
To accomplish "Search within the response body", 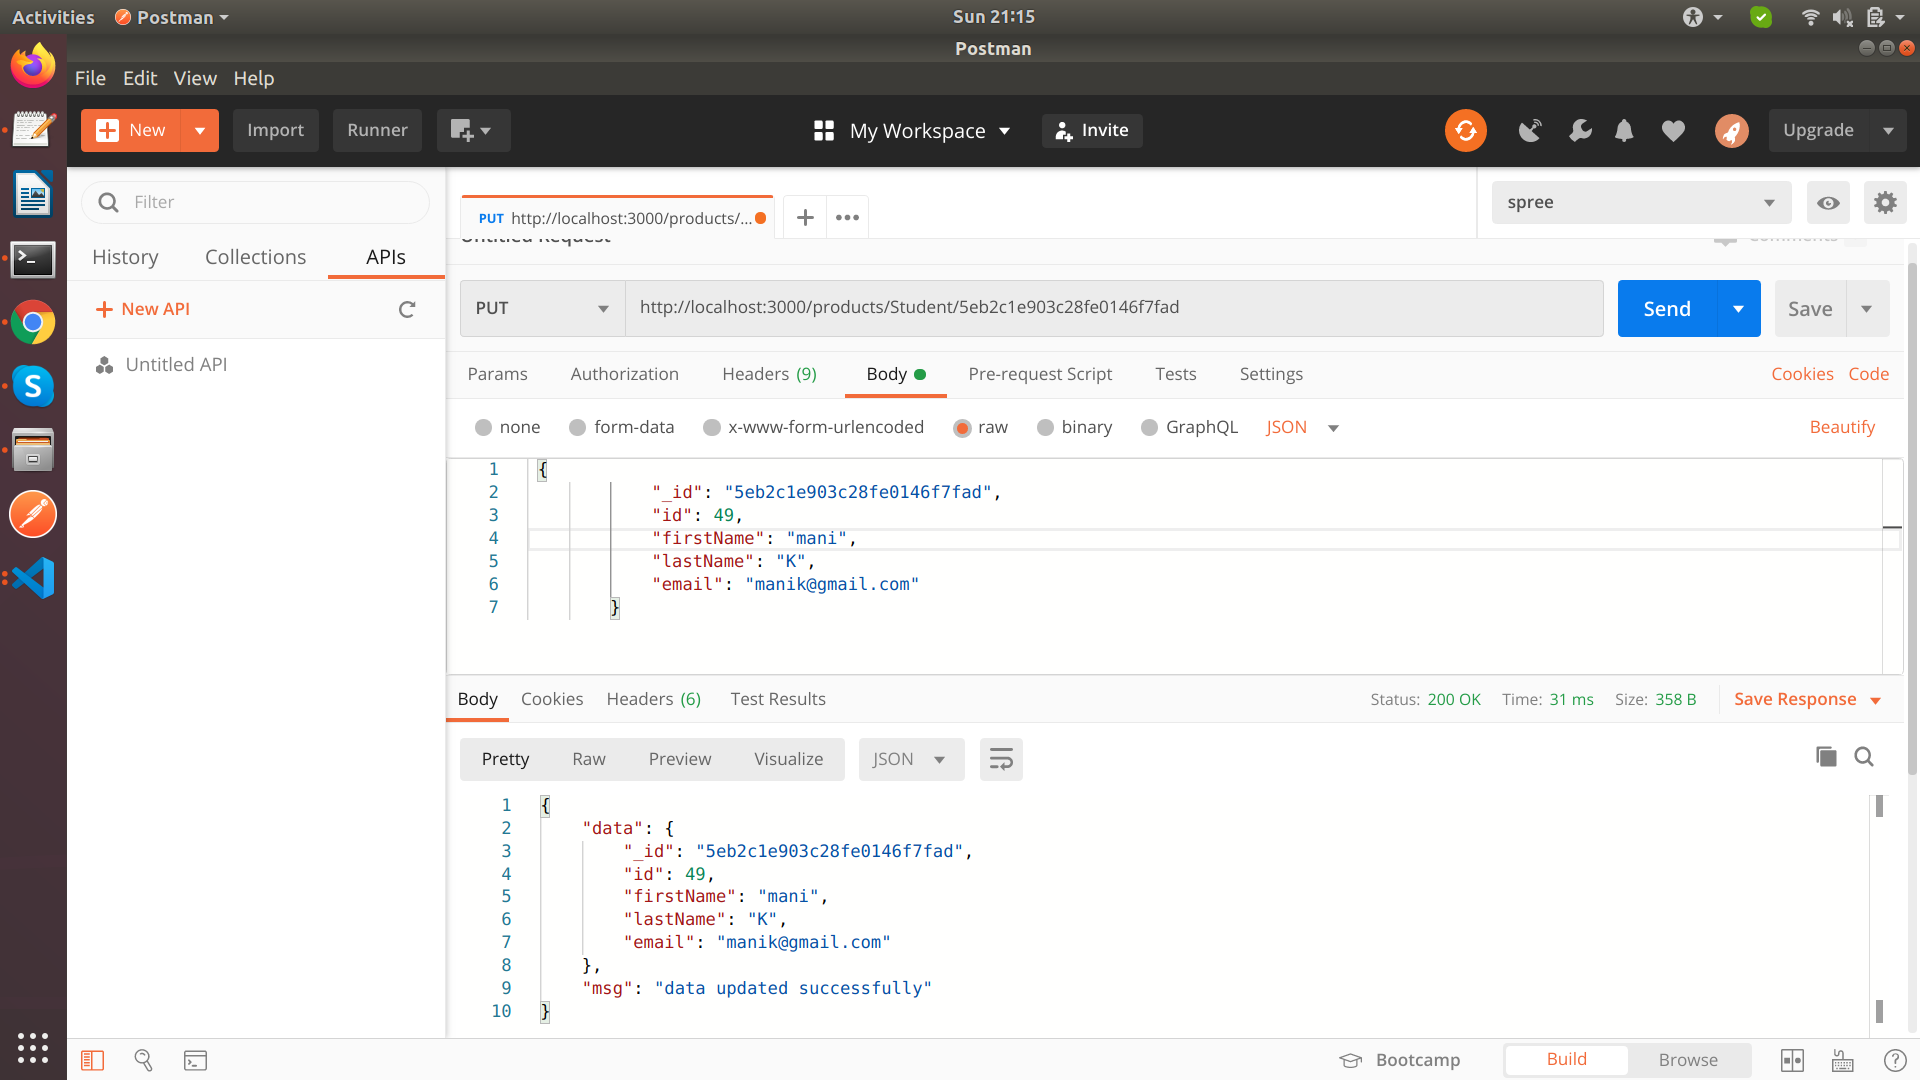I will pyautogui.click(x=1864, y=757).
